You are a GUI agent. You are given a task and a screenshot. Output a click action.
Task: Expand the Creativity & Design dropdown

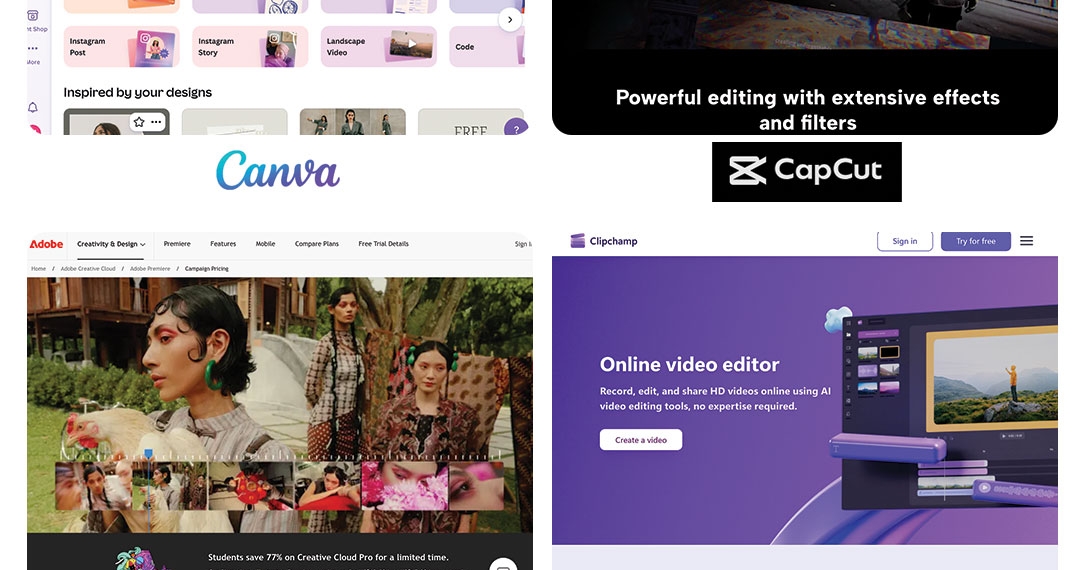click(111, 244)
